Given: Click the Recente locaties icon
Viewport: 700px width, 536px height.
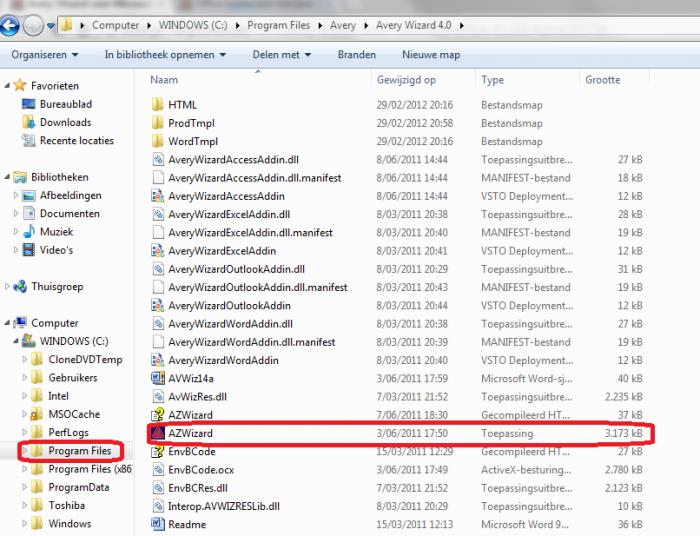Looking at the screenshot, I should [x=29, y=141].
